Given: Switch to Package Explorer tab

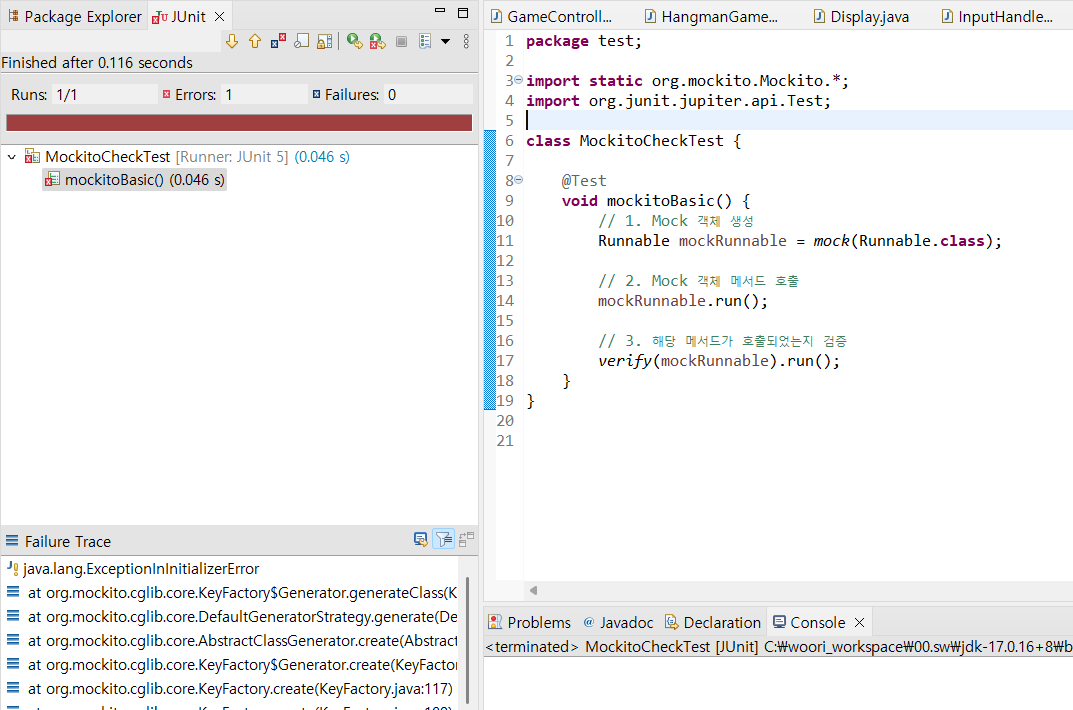Looking at the screenshot, I should pos(75,16).
